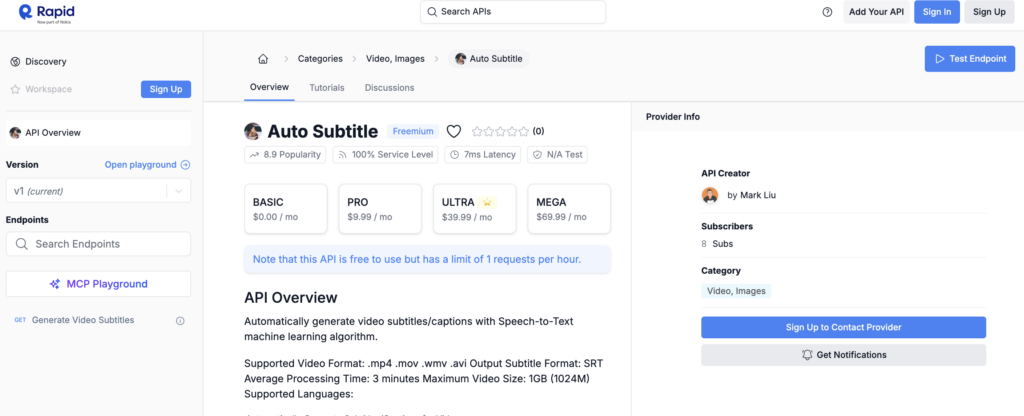Click the Discovery compass icon
The width and height of the screenshot is (1024, 416).
tap(15, 62)
